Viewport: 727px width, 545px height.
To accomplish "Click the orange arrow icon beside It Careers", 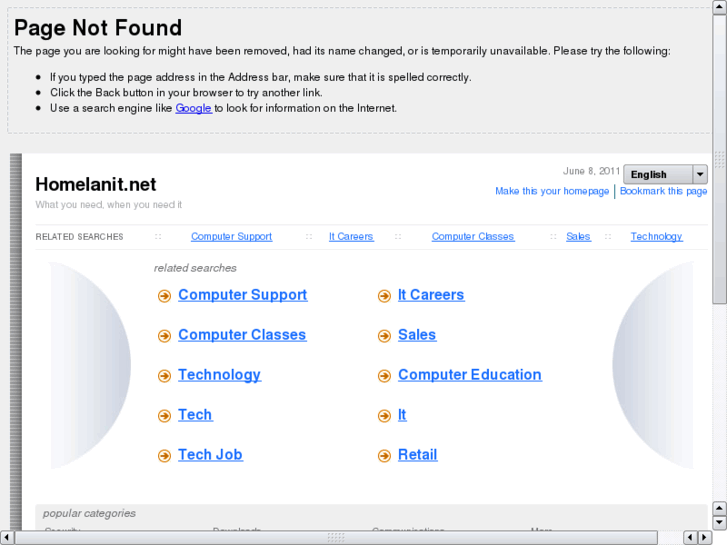I will pos(384,296).
